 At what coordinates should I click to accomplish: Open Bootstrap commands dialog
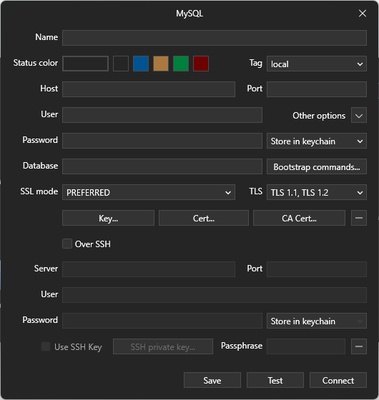(x=317, y=167)
